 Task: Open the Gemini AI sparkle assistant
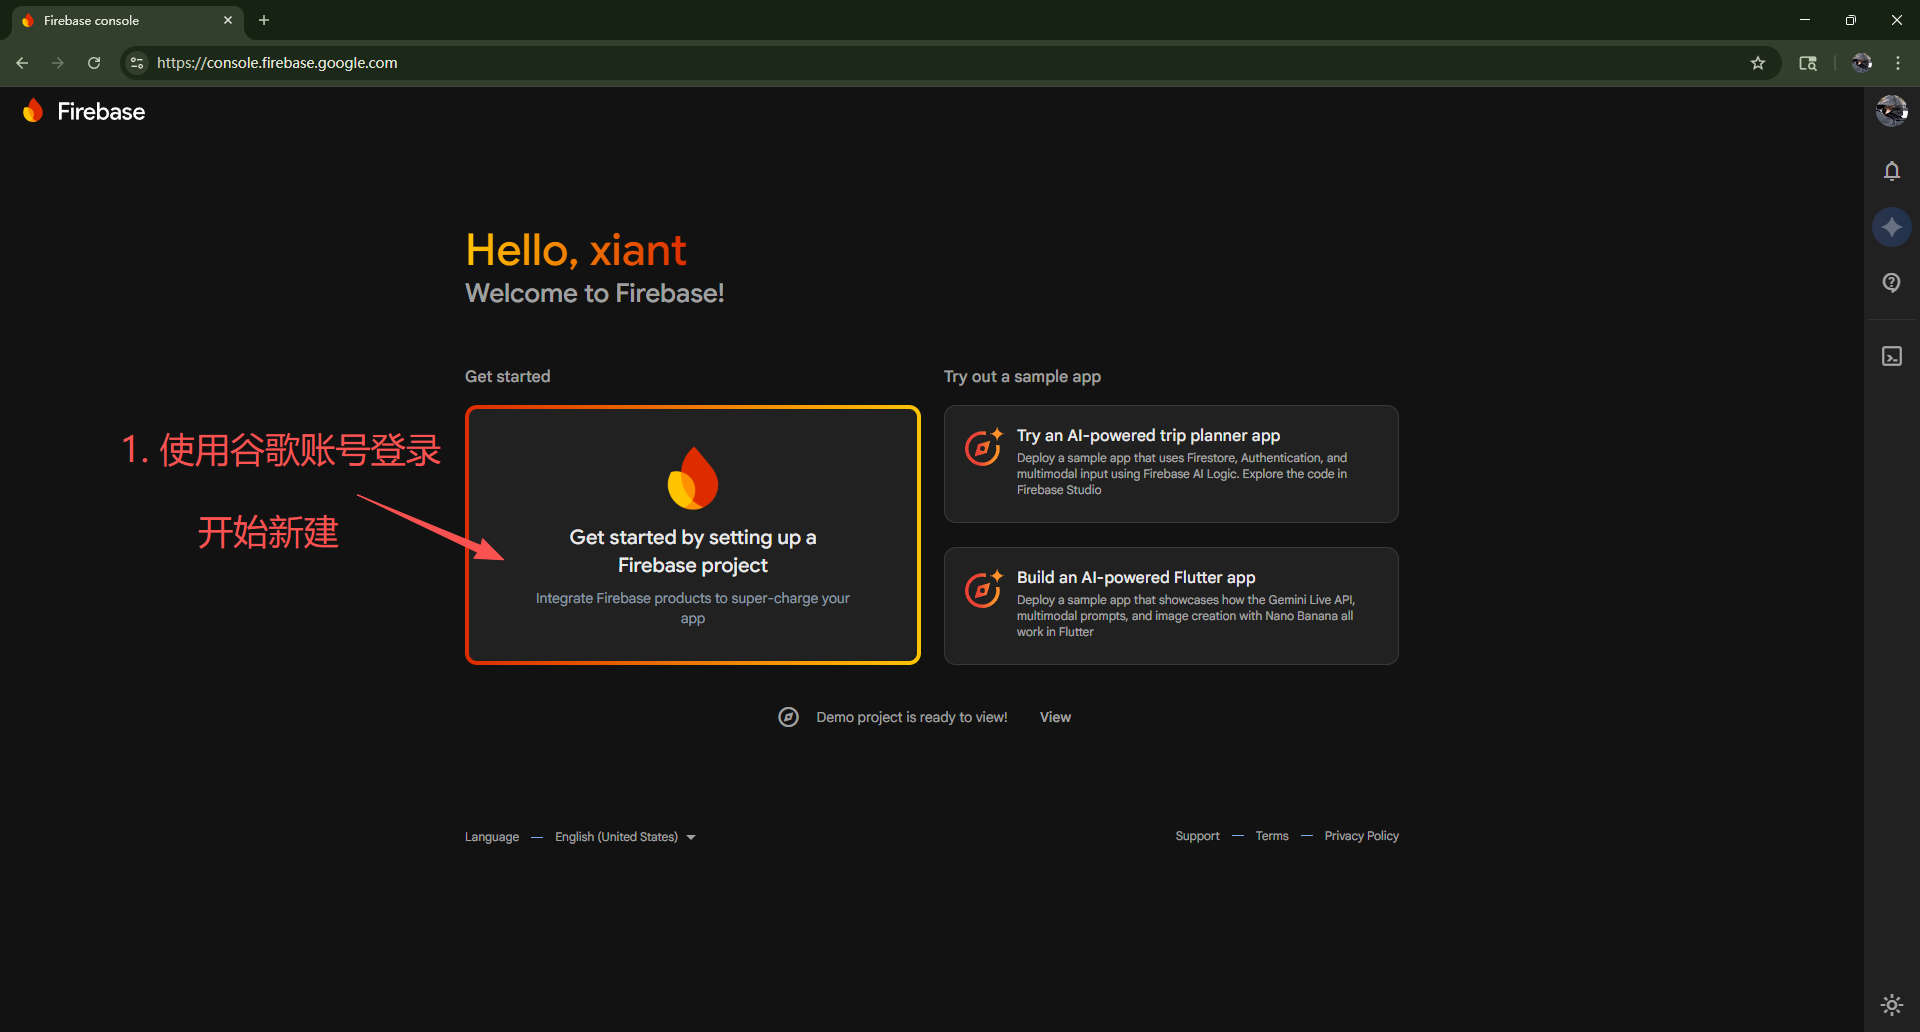point(1891,227)
